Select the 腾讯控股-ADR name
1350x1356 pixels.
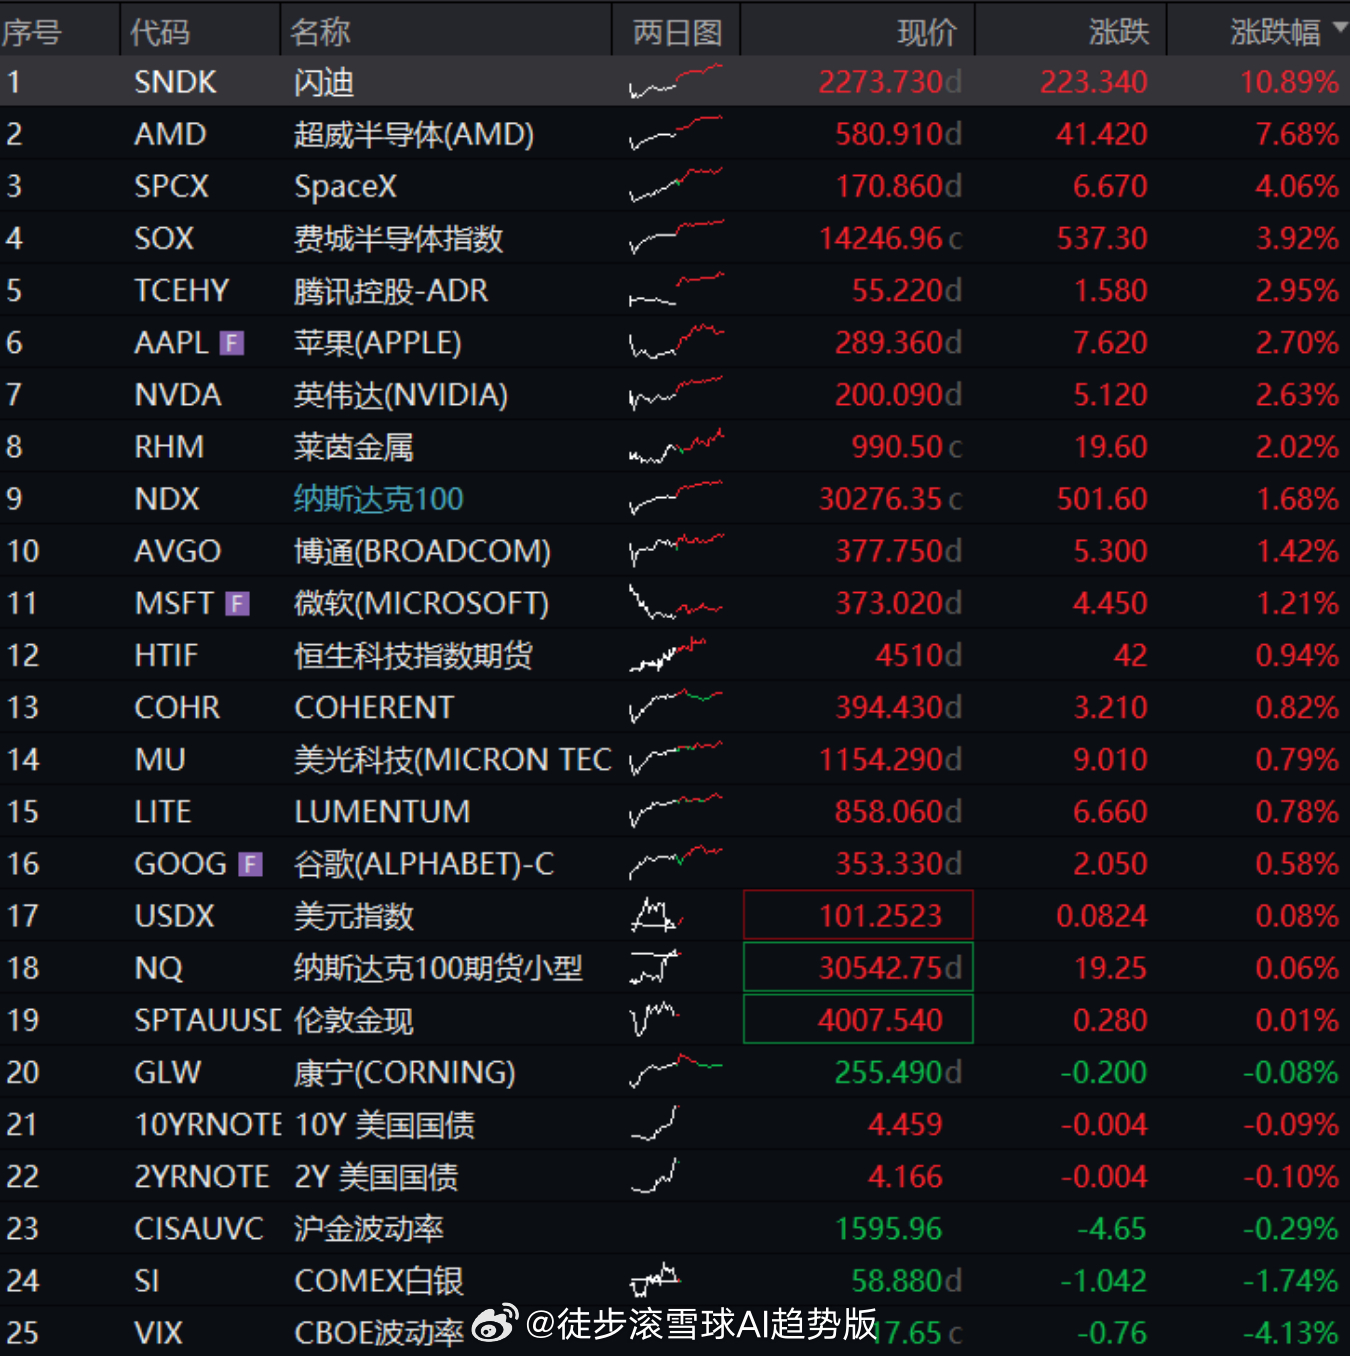tap(391, 290)
